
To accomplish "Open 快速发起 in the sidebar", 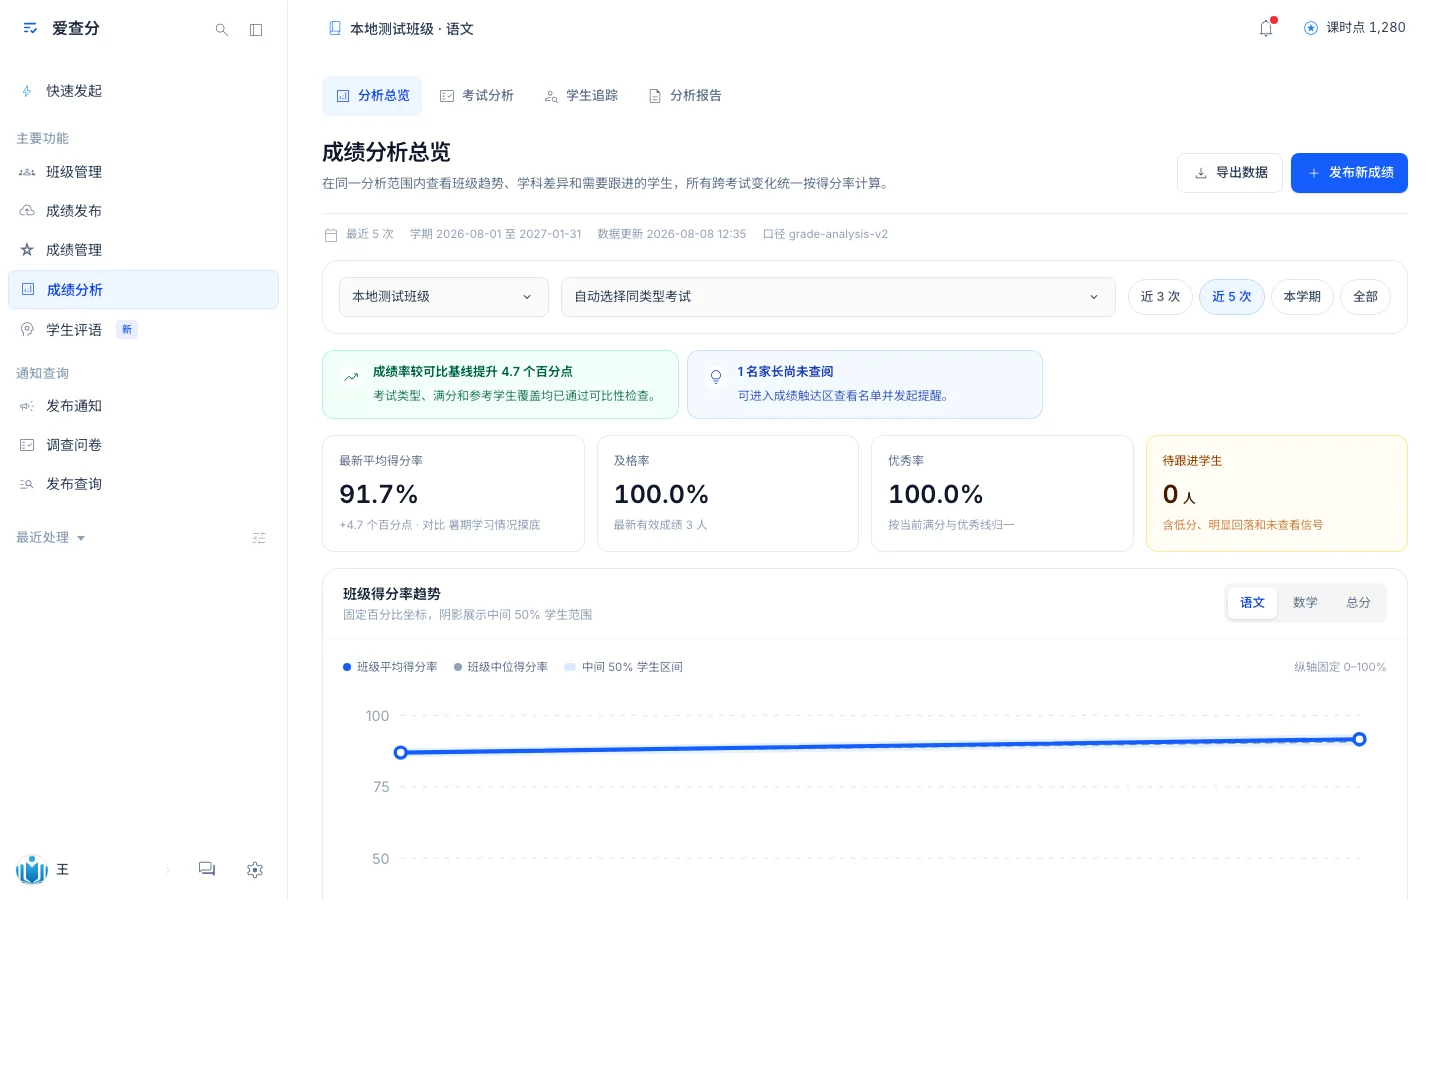I will tap(143, 91).
